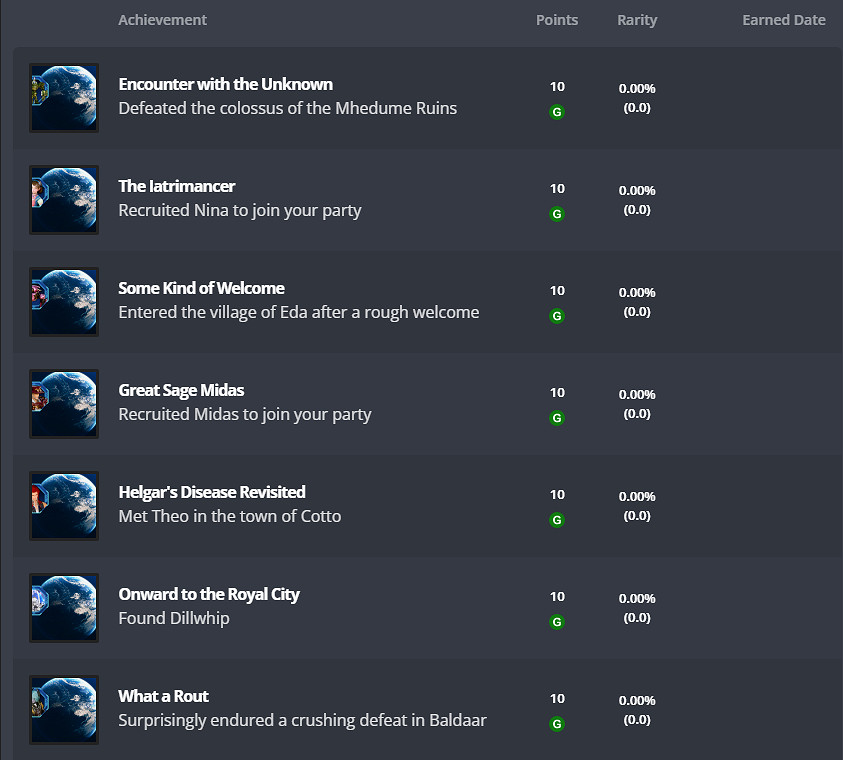Click green G badge for The Iatrimancer
Screen dimensions: 843x760
click(557, 214)
